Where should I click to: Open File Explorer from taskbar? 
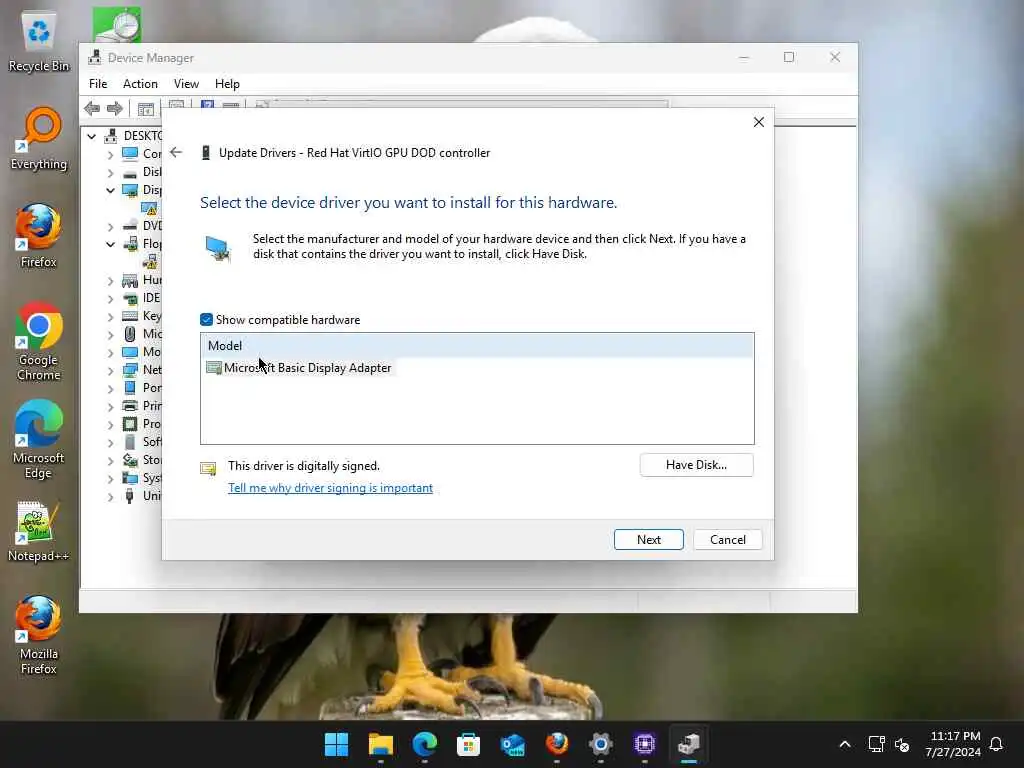381,744
